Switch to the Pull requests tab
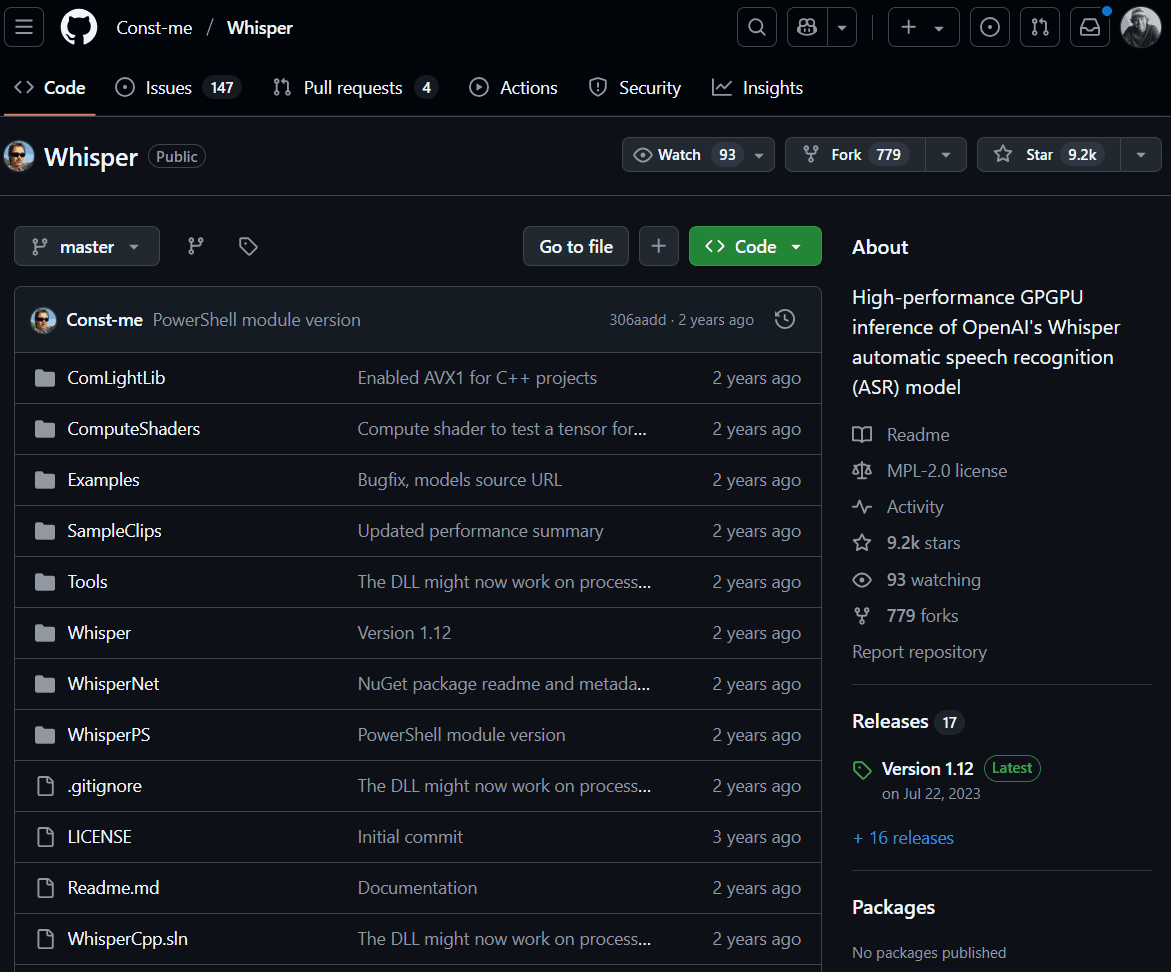This screenshot has height=972, width=1171. 354,88
